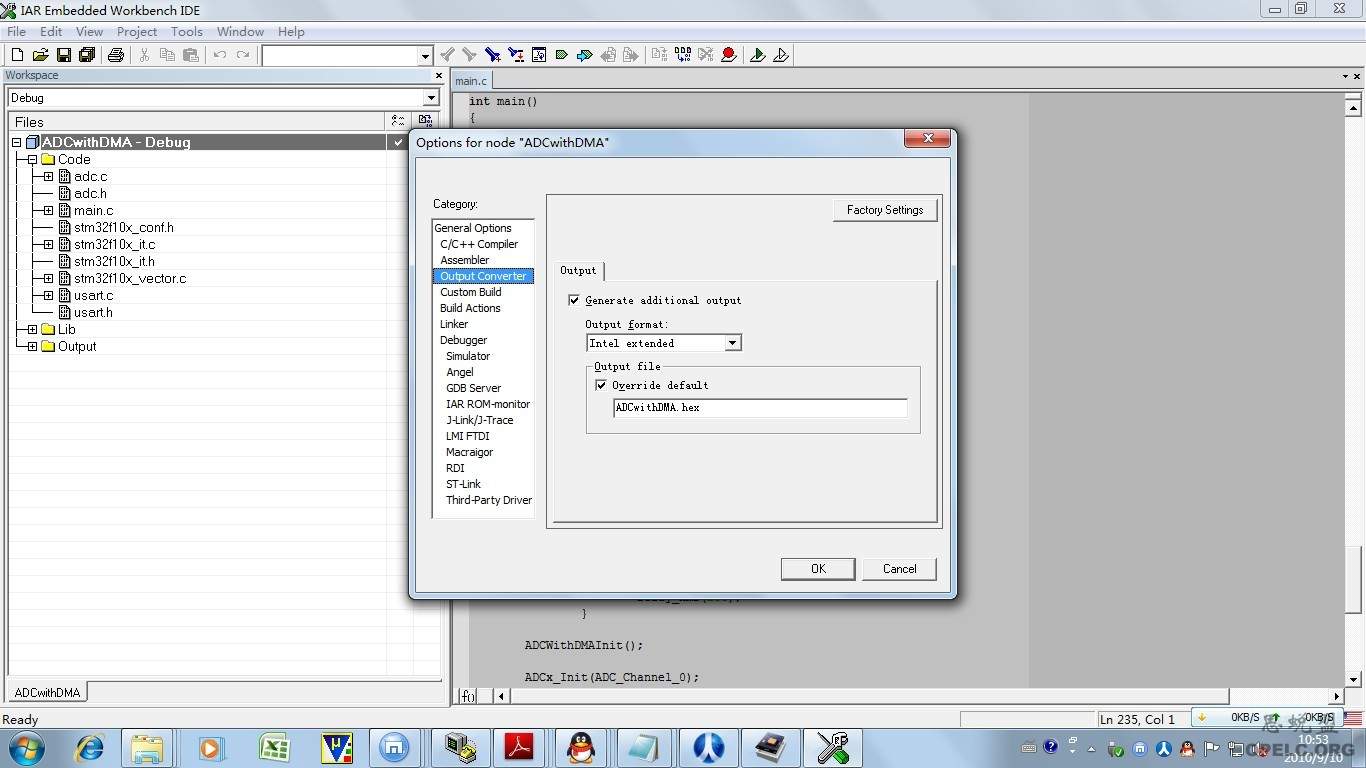
Task: Toggle Generate additional output checkbox
Action: (x=574, y=300)
